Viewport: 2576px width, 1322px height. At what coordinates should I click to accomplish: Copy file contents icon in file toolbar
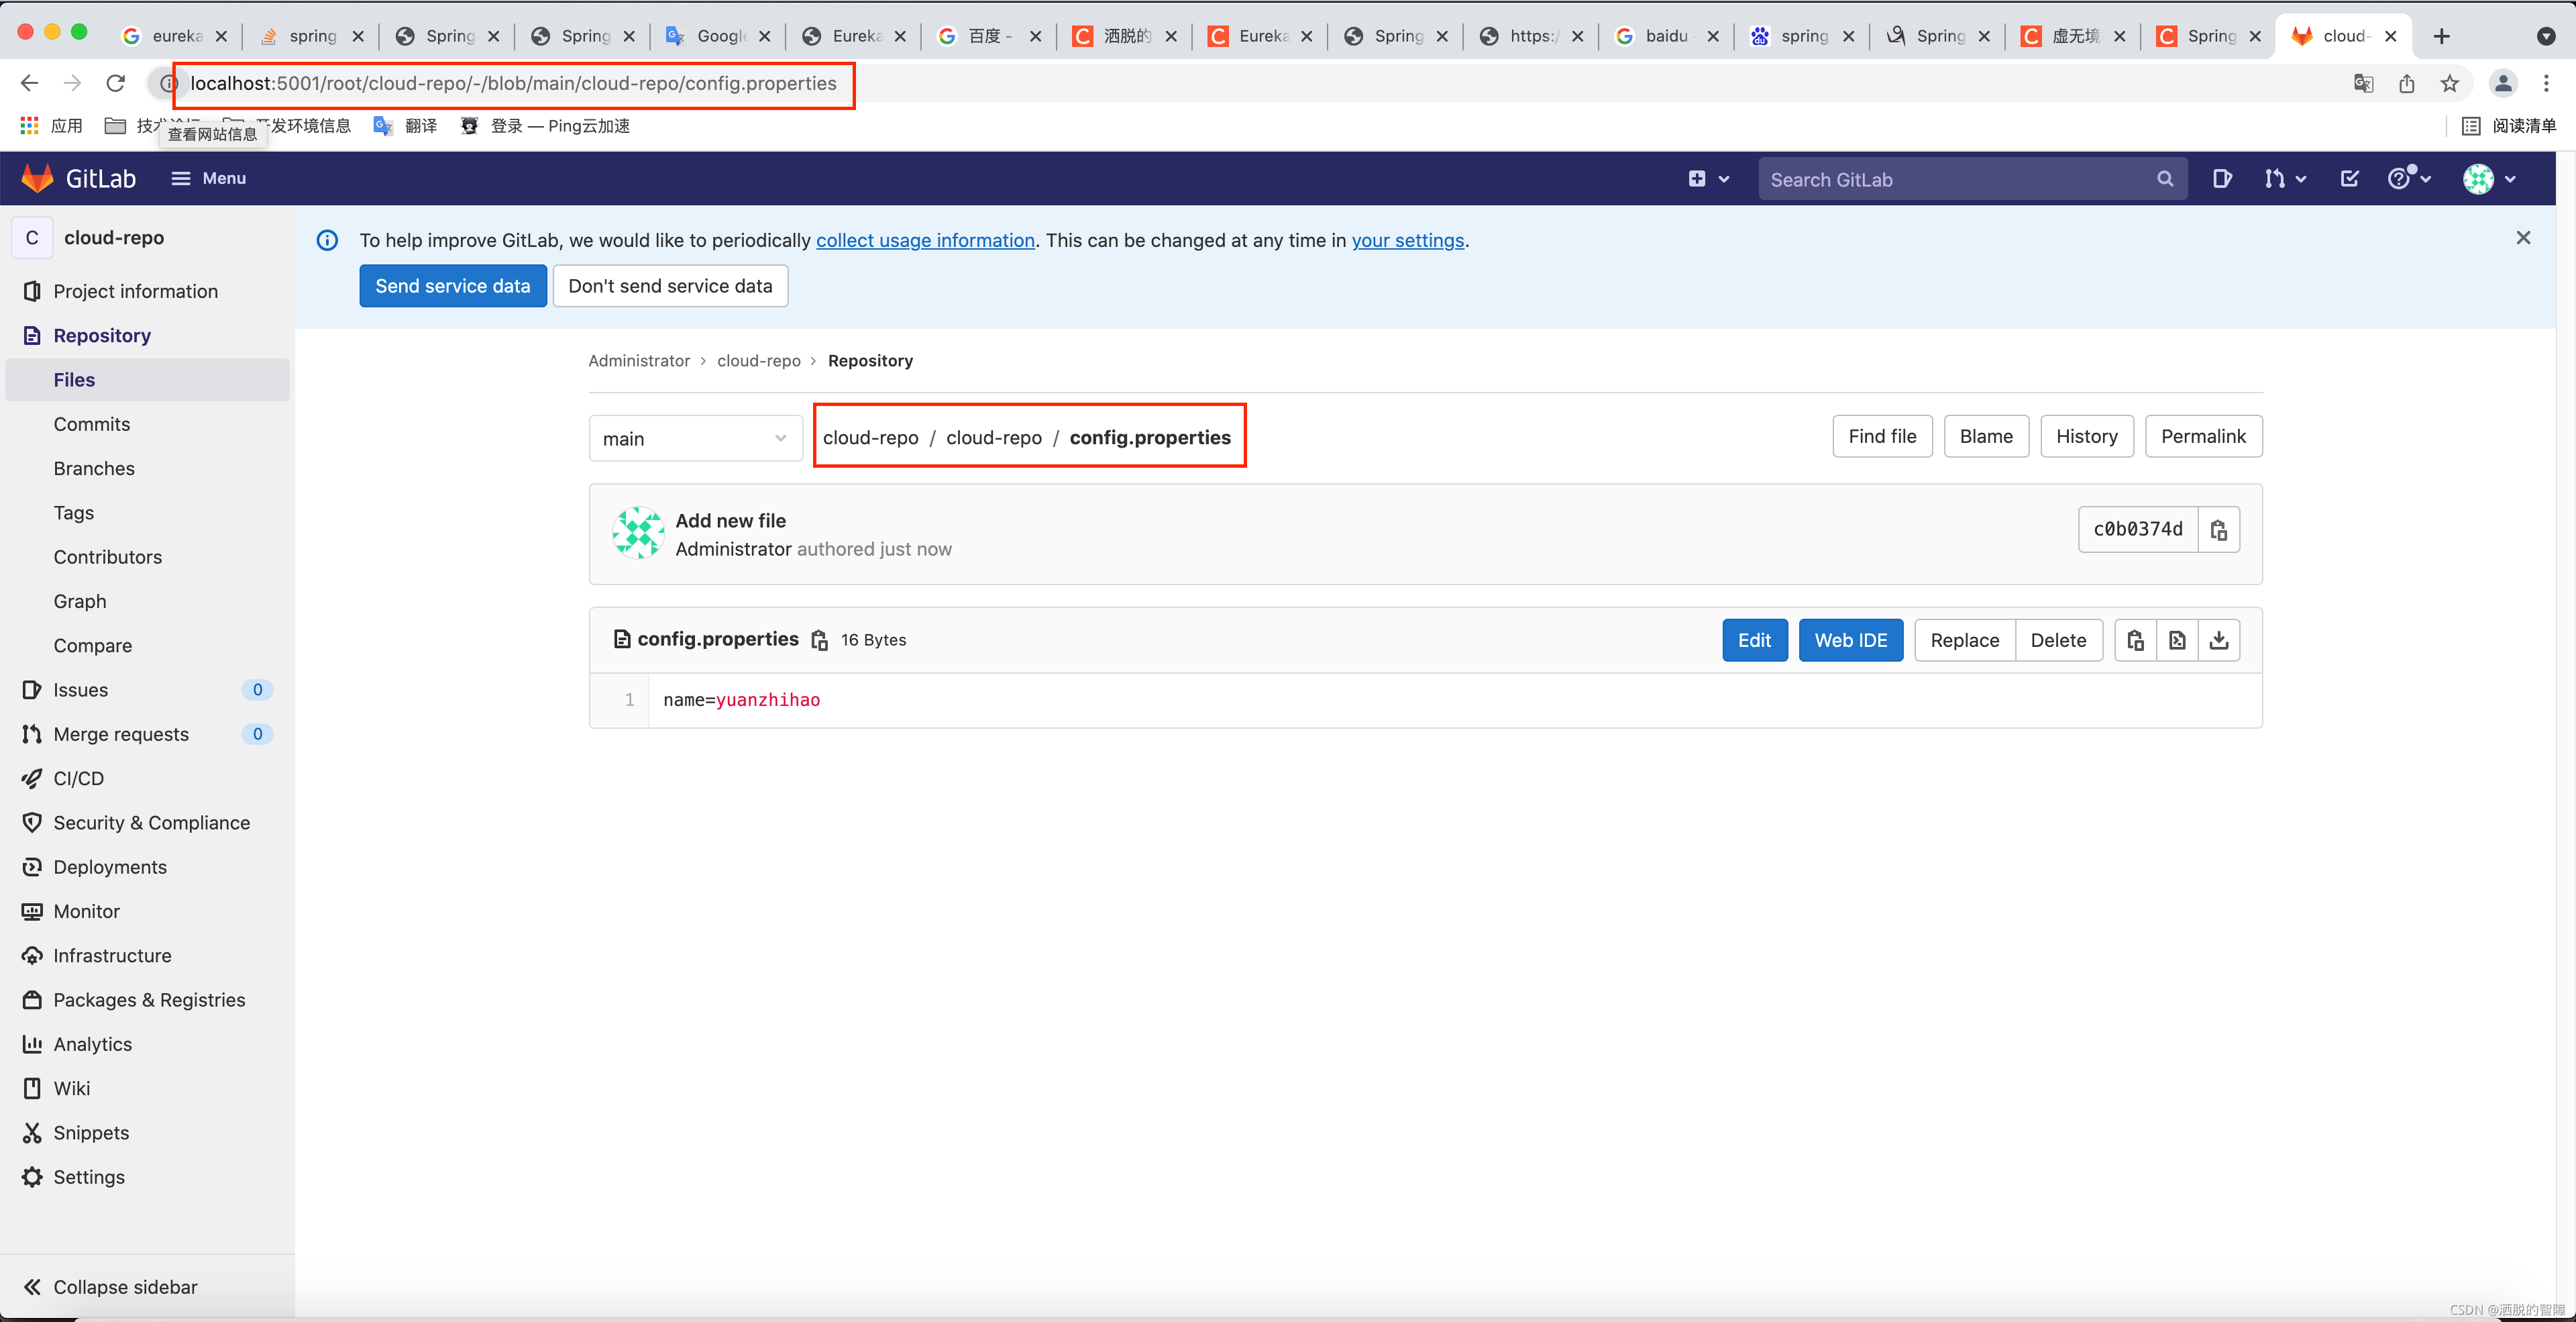pos(2135,640)
